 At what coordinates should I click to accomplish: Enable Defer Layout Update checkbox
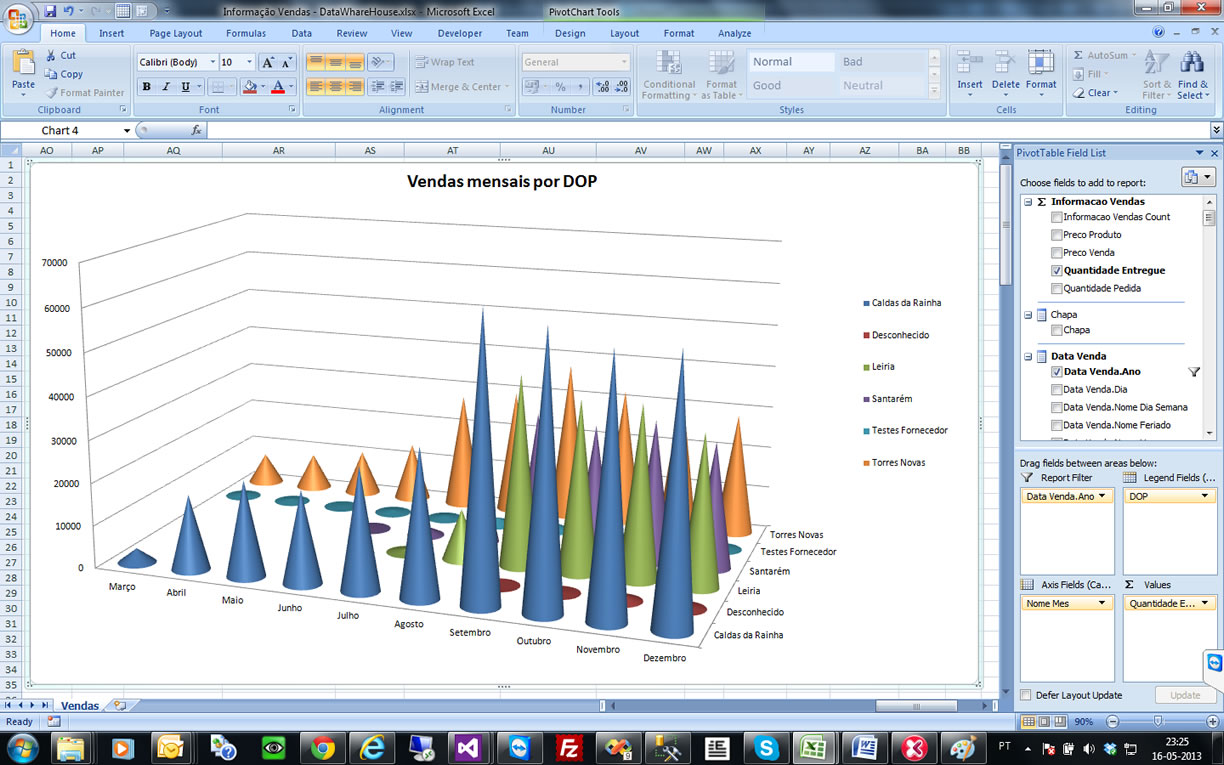pos(1026,695)
